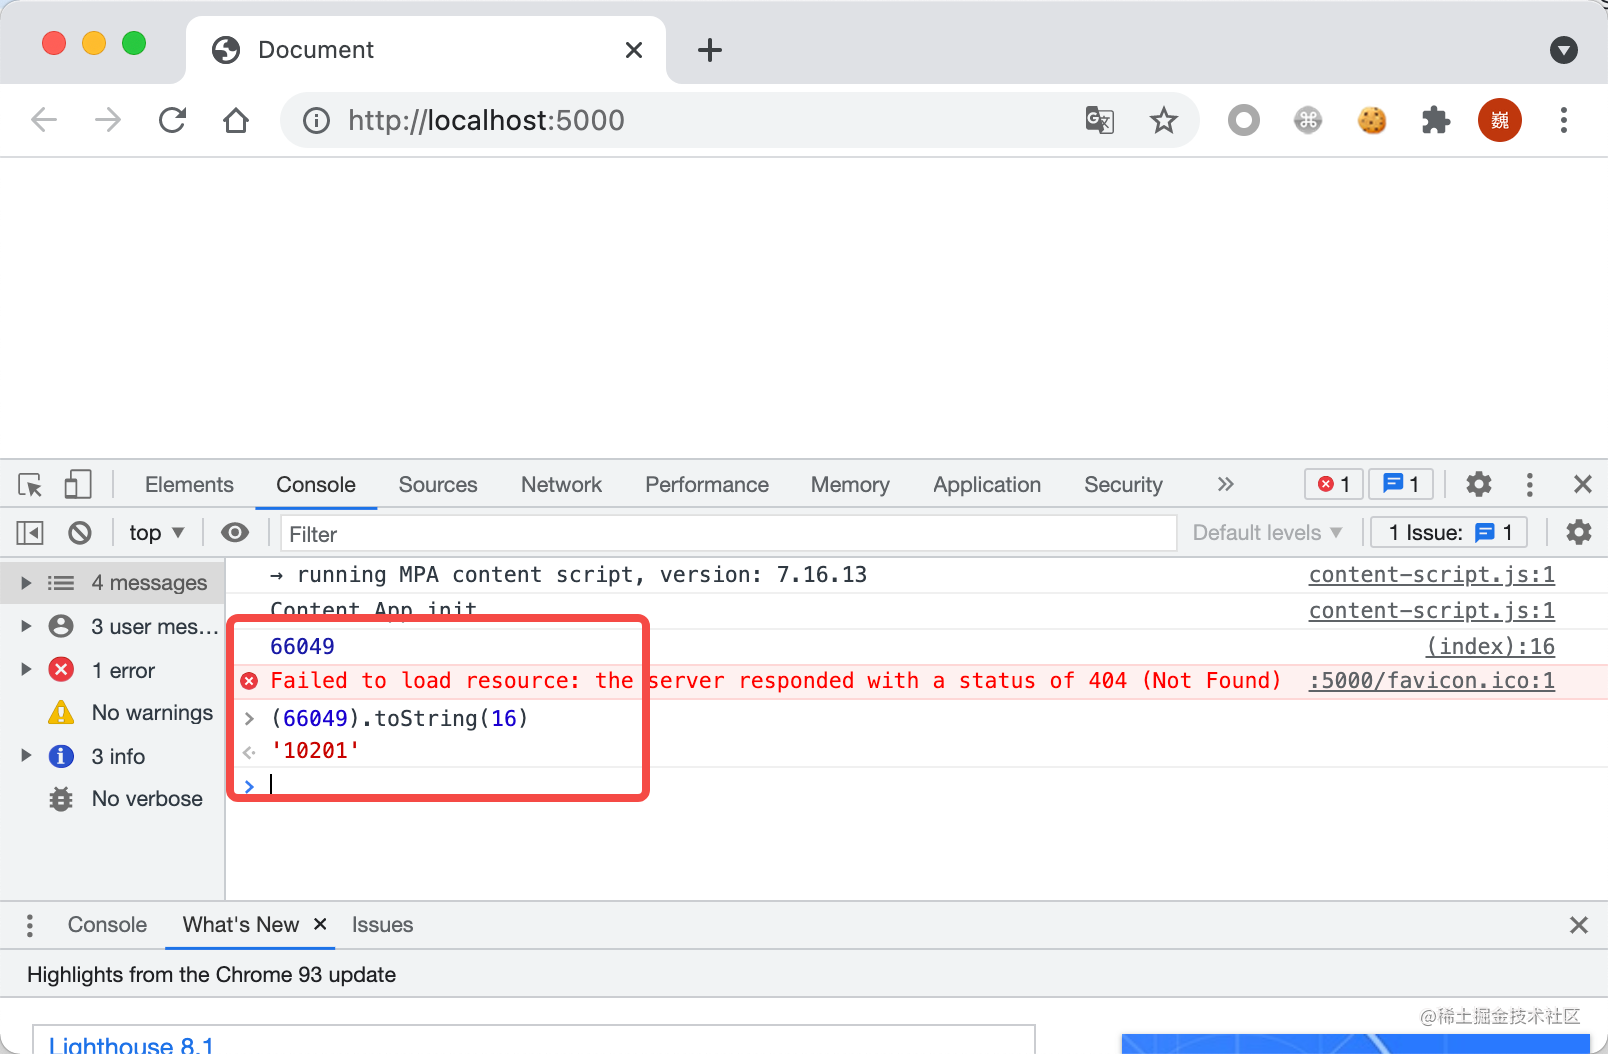Open DevTools customize three-dot menu
This screenshot has height=1054, width=1608.
click(1529, 485)
